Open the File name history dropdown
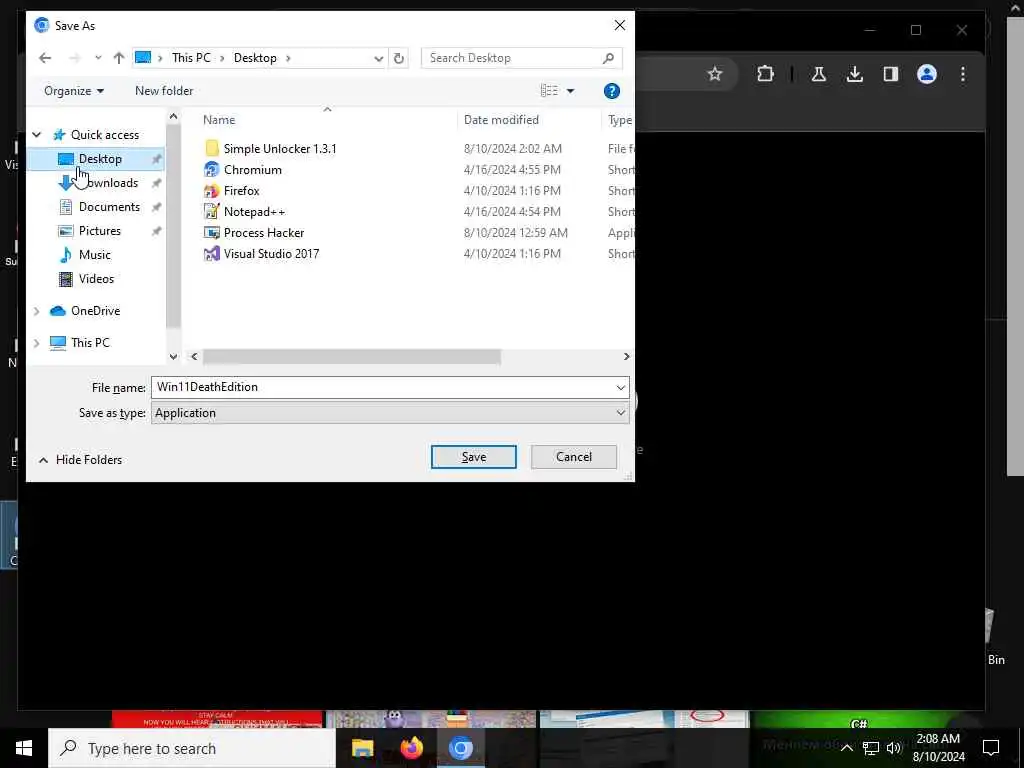This screenshot has width=1024, height=768. pyautogui.click(x=620, y=387)
